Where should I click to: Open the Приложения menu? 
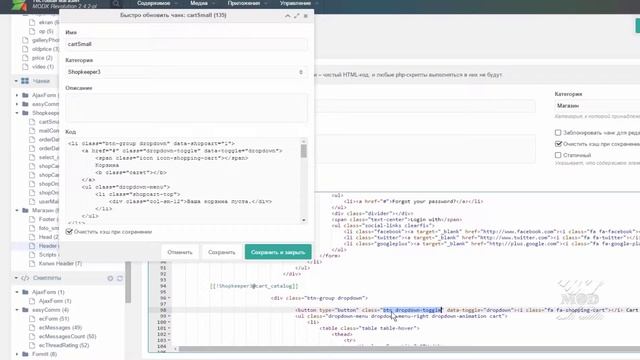click(244, 3)
